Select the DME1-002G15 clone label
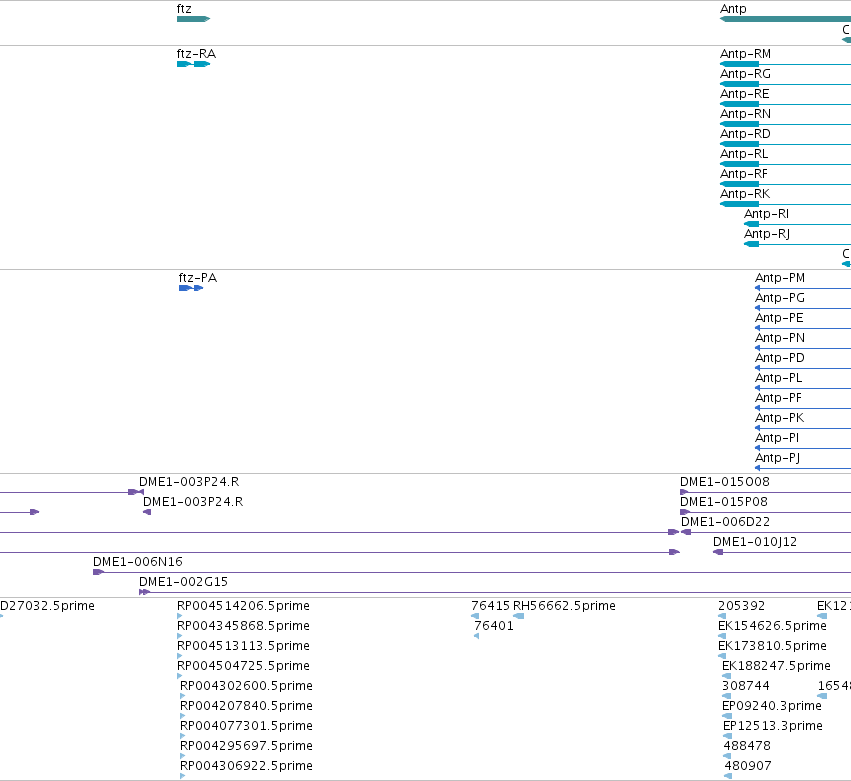 [183, 582]
